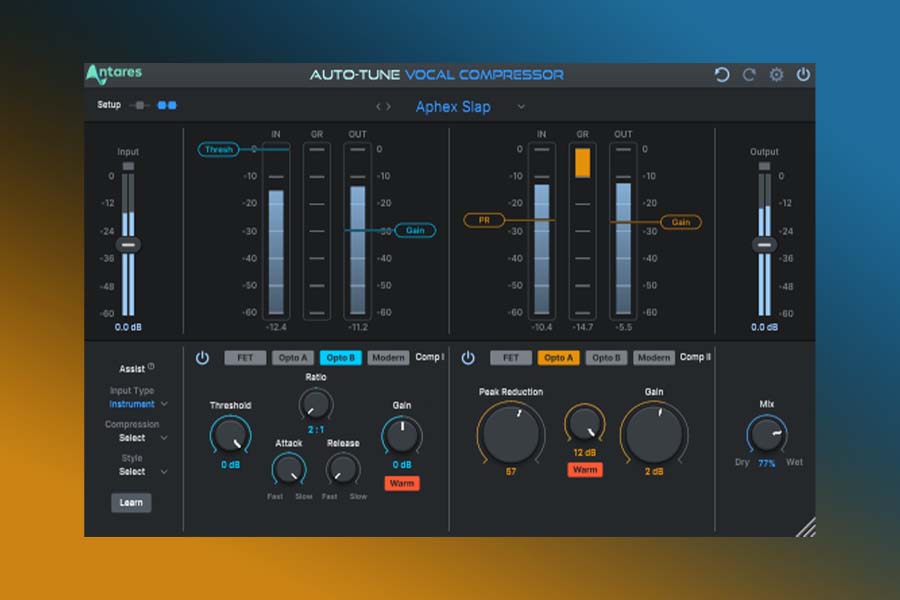Image resolution: width=900 pixels, height=600 pixels.
Task: Click the -14.7 GR readout
Action: coord(582,327)
